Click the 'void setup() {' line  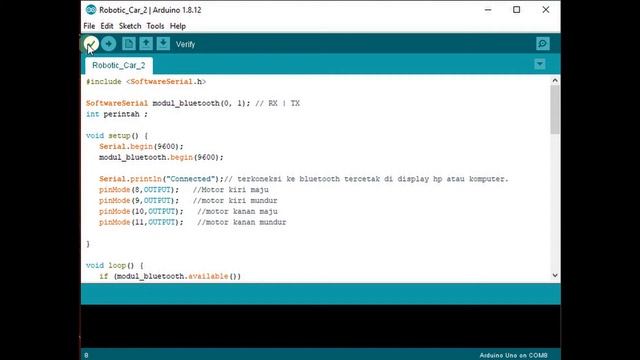pos(117,136)
